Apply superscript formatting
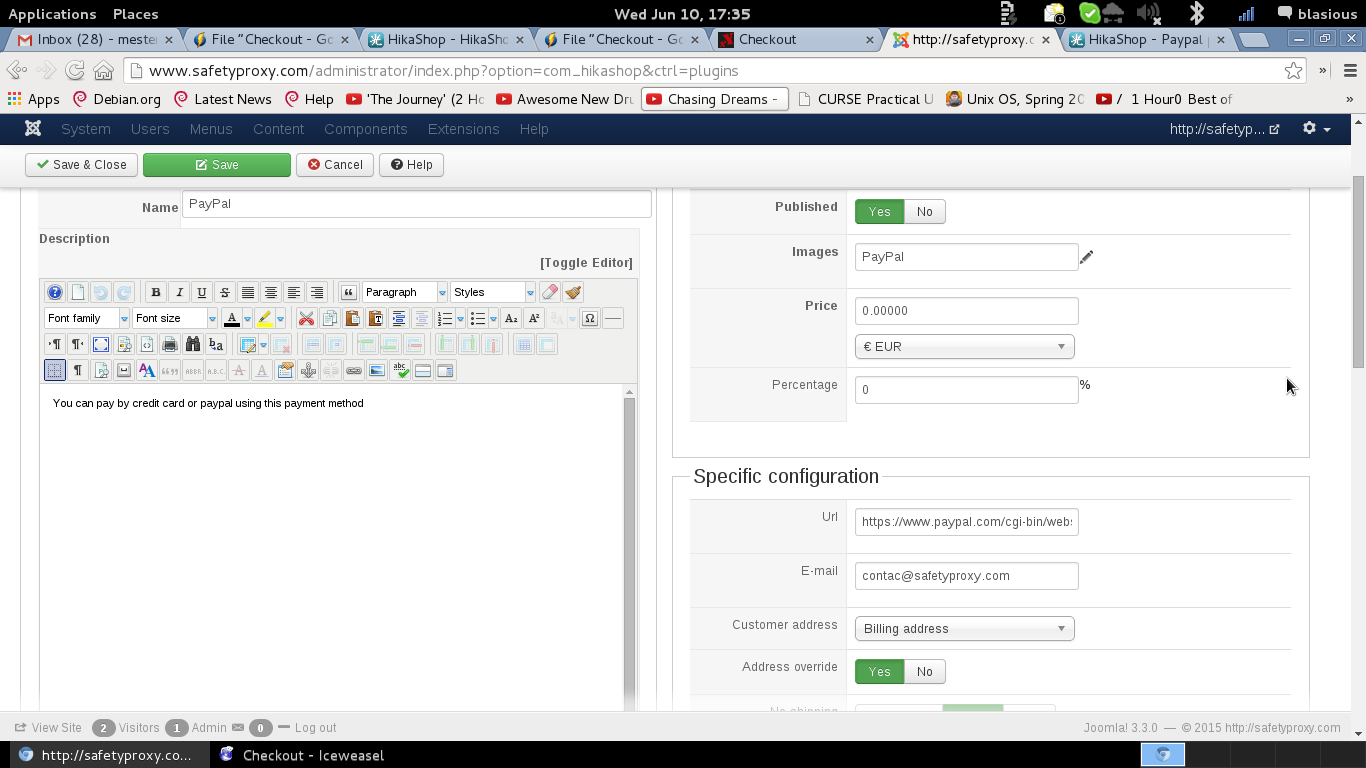1366x768 pixels. click(534, 318)
